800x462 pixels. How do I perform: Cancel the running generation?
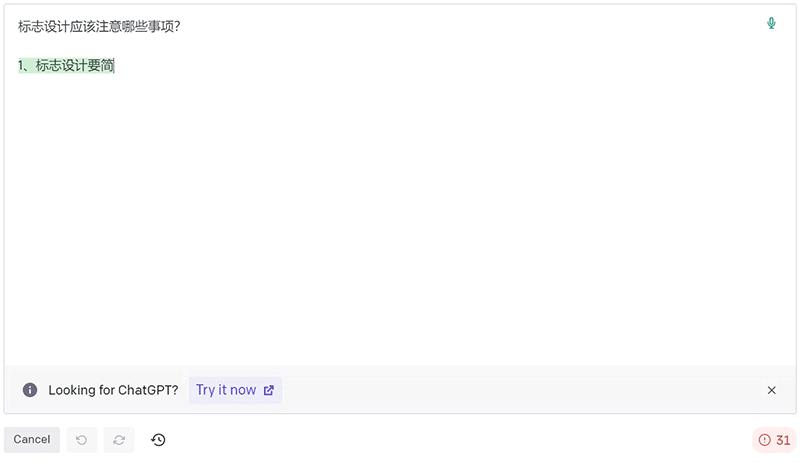coord(32,440)
